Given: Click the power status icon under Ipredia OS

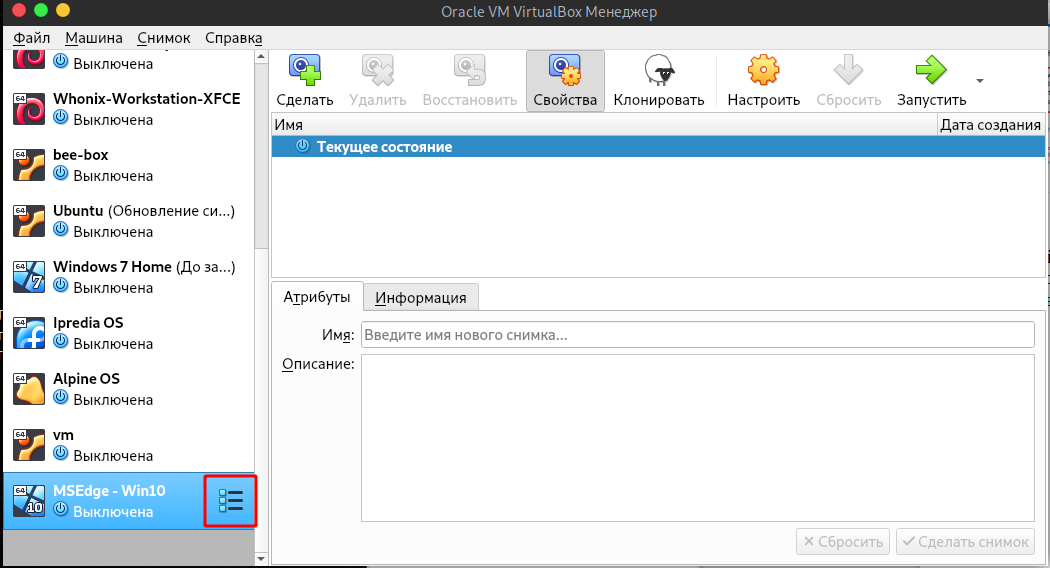Looking at the screenshot, I should pyautogui.click(x=61, y=341).
